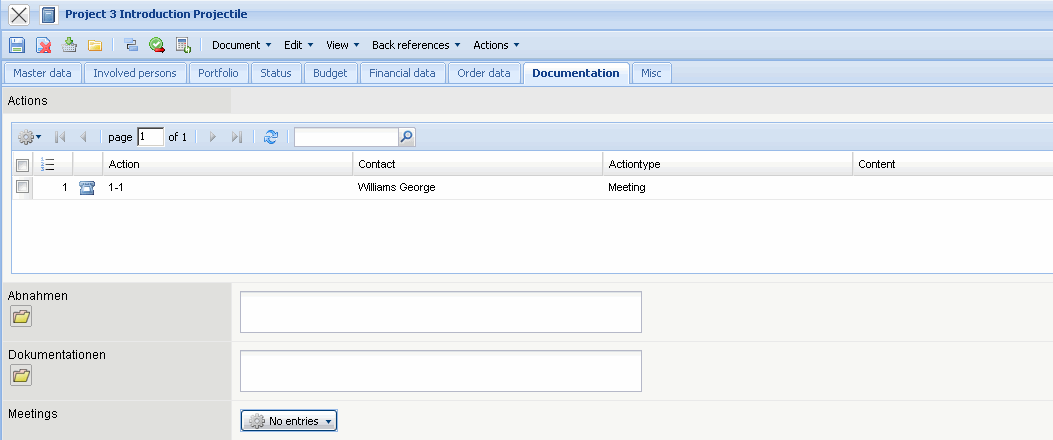Click the calculator toolbar icon
This screenshot has width=1053, height=440.
(x=183, y=45)
